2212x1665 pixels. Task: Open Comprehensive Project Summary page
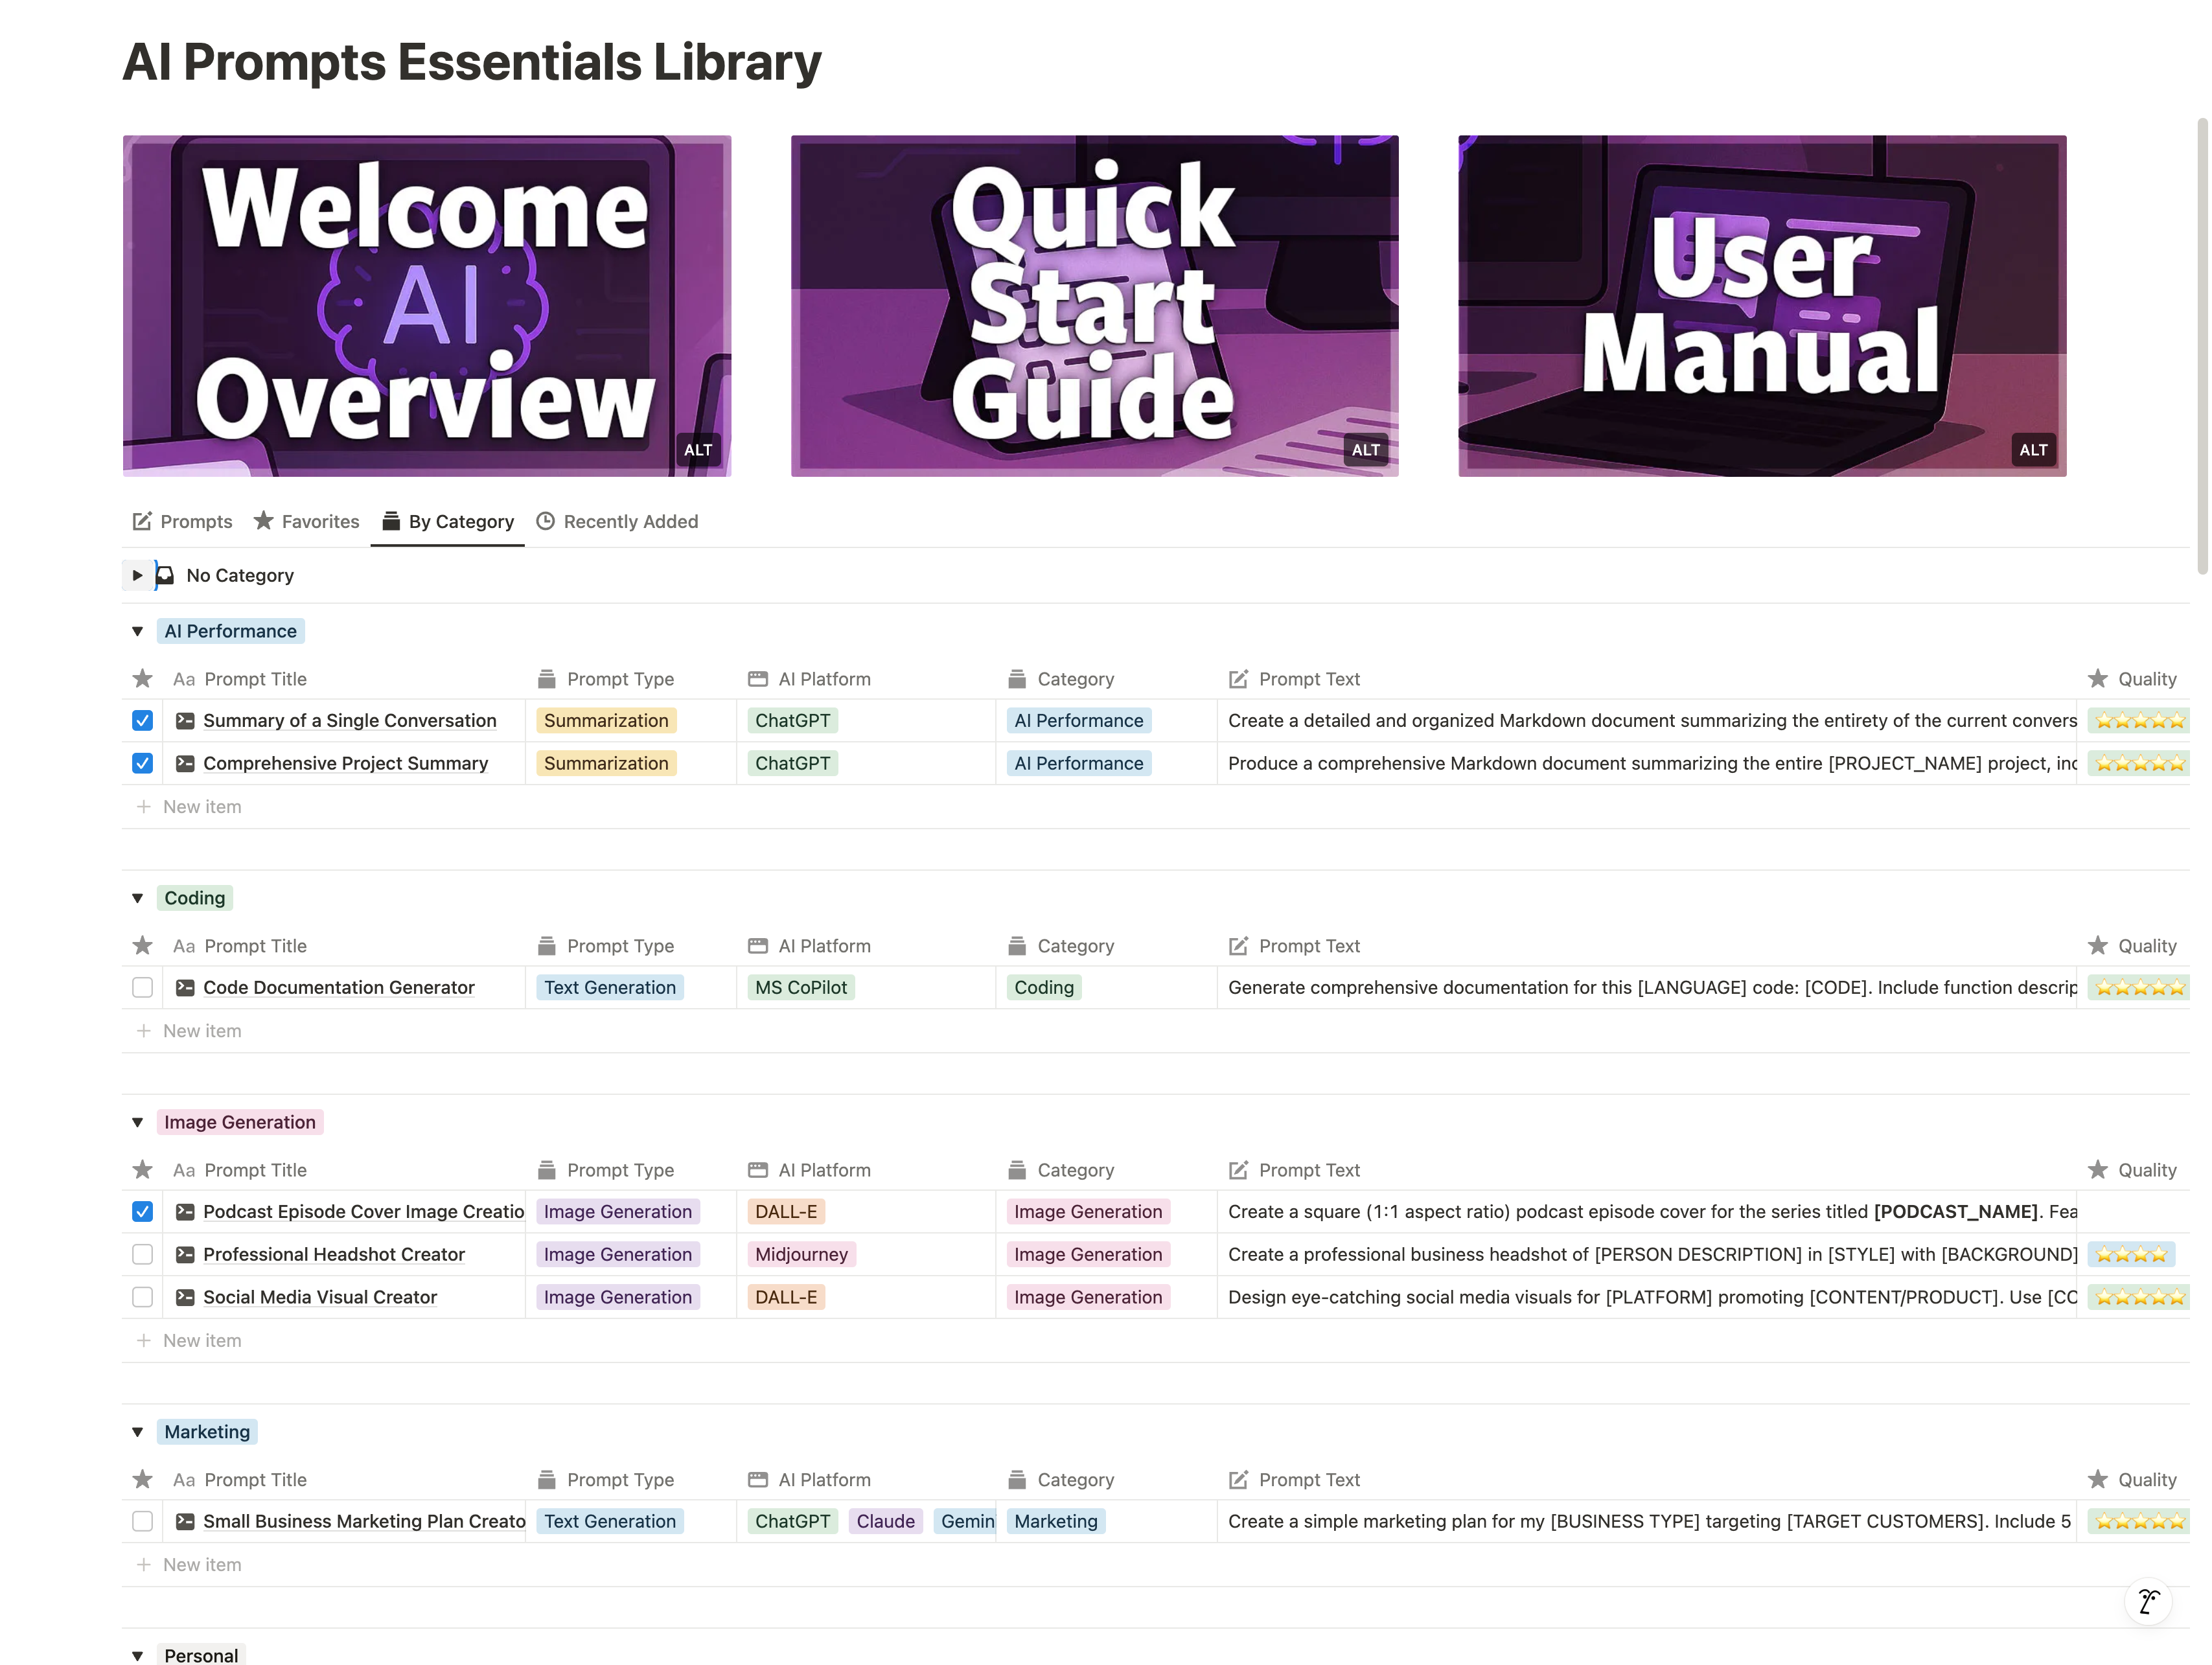(x=346, y=763)
